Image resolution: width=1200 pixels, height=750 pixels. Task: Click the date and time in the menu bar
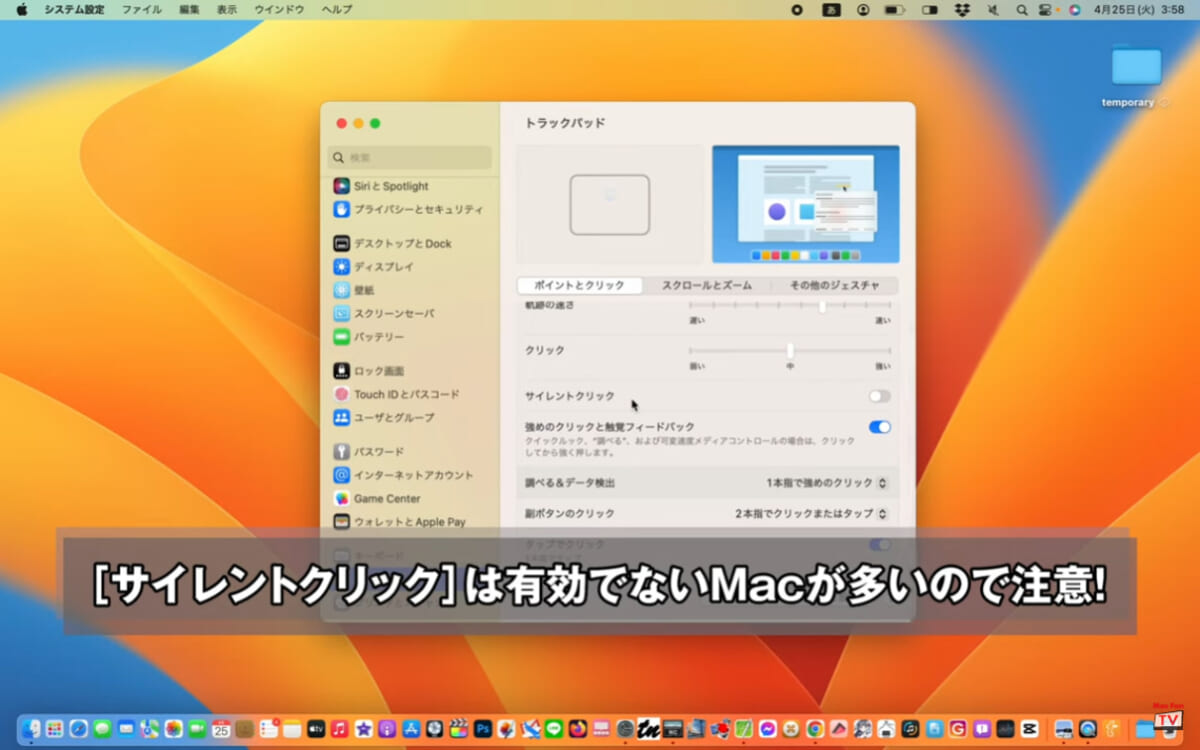pyautogui.click(x=1140, y=9)
